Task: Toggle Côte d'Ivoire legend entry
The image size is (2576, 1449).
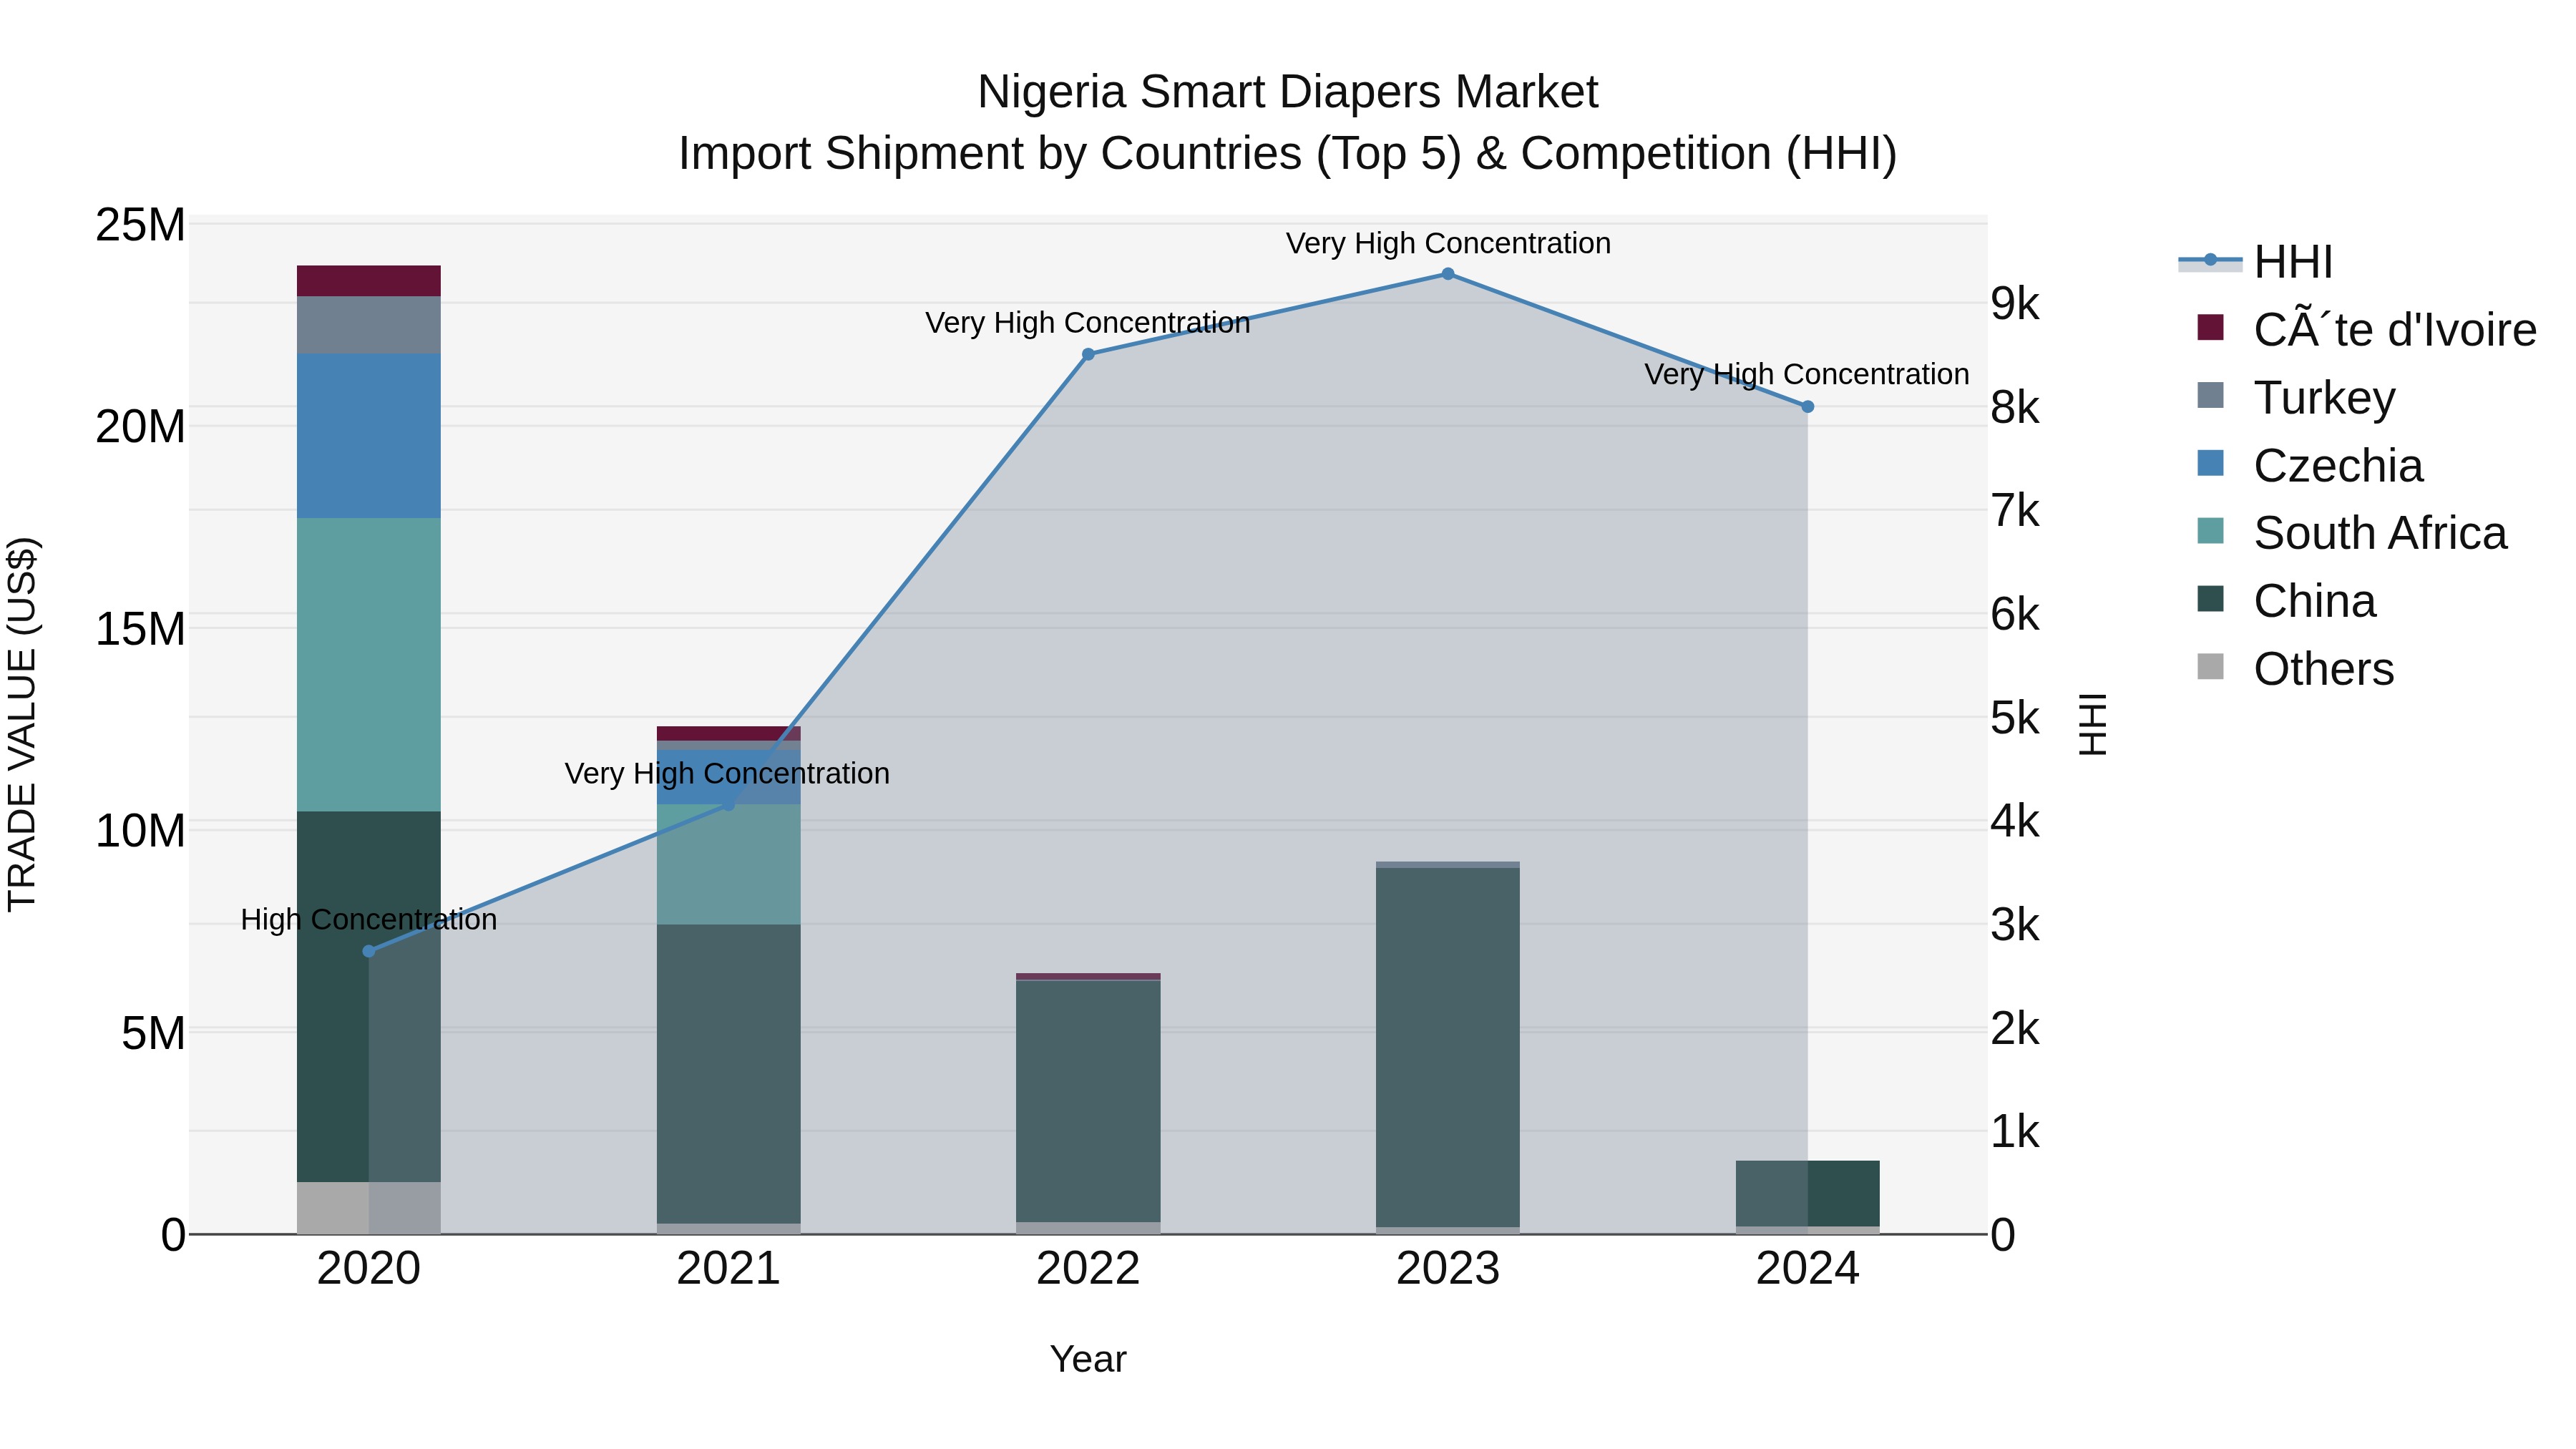Action: pyautogui.click(x=2366, y=329)
